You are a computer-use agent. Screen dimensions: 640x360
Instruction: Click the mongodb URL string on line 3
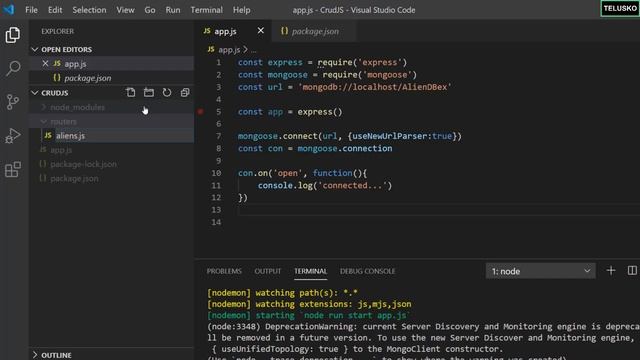[375, 87]
